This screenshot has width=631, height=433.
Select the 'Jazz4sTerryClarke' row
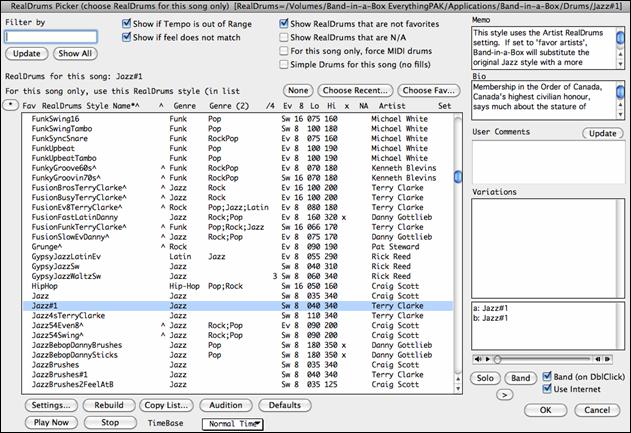pyautogui.click(x=237, y=315)
